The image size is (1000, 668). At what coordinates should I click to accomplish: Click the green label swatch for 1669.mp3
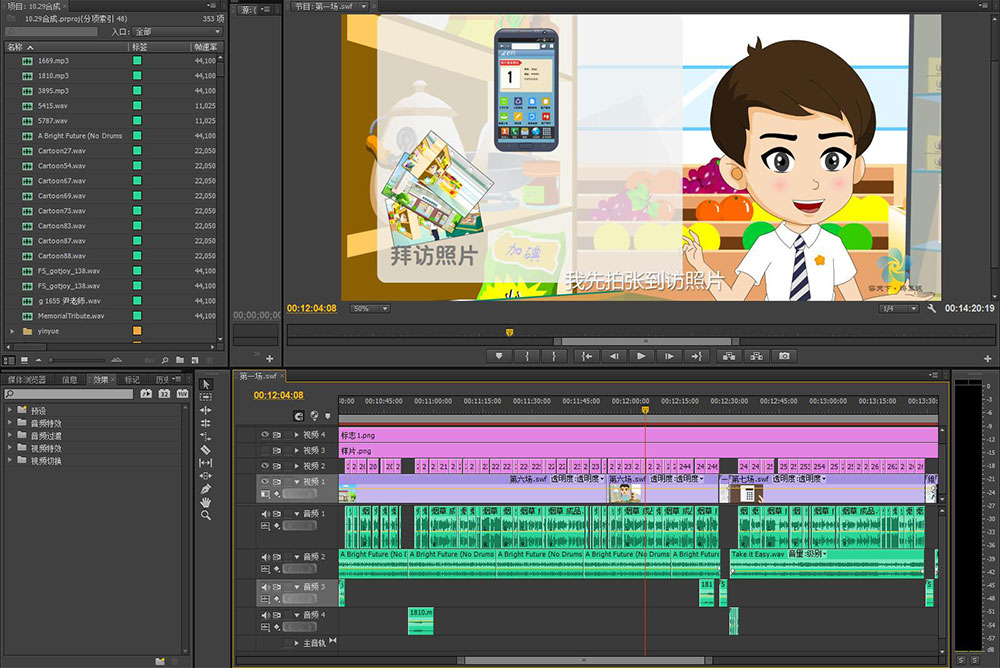click(137, 61)
